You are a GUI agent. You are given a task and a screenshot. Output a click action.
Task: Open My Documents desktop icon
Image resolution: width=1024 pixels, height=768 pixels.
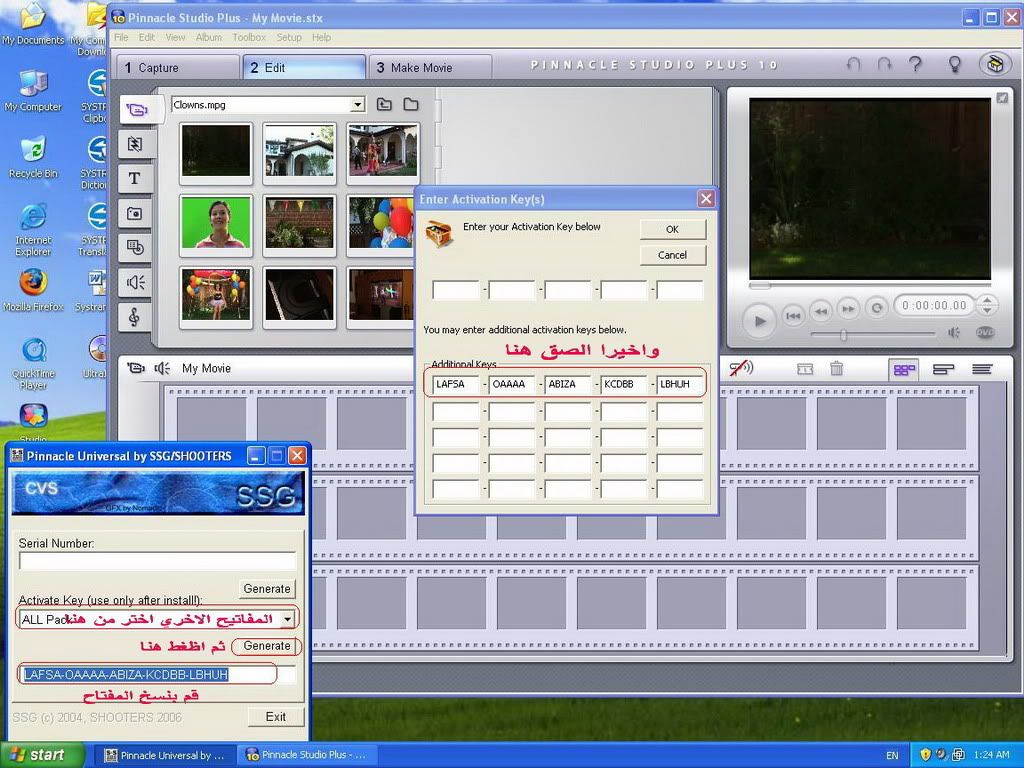(x=33, y=24)
